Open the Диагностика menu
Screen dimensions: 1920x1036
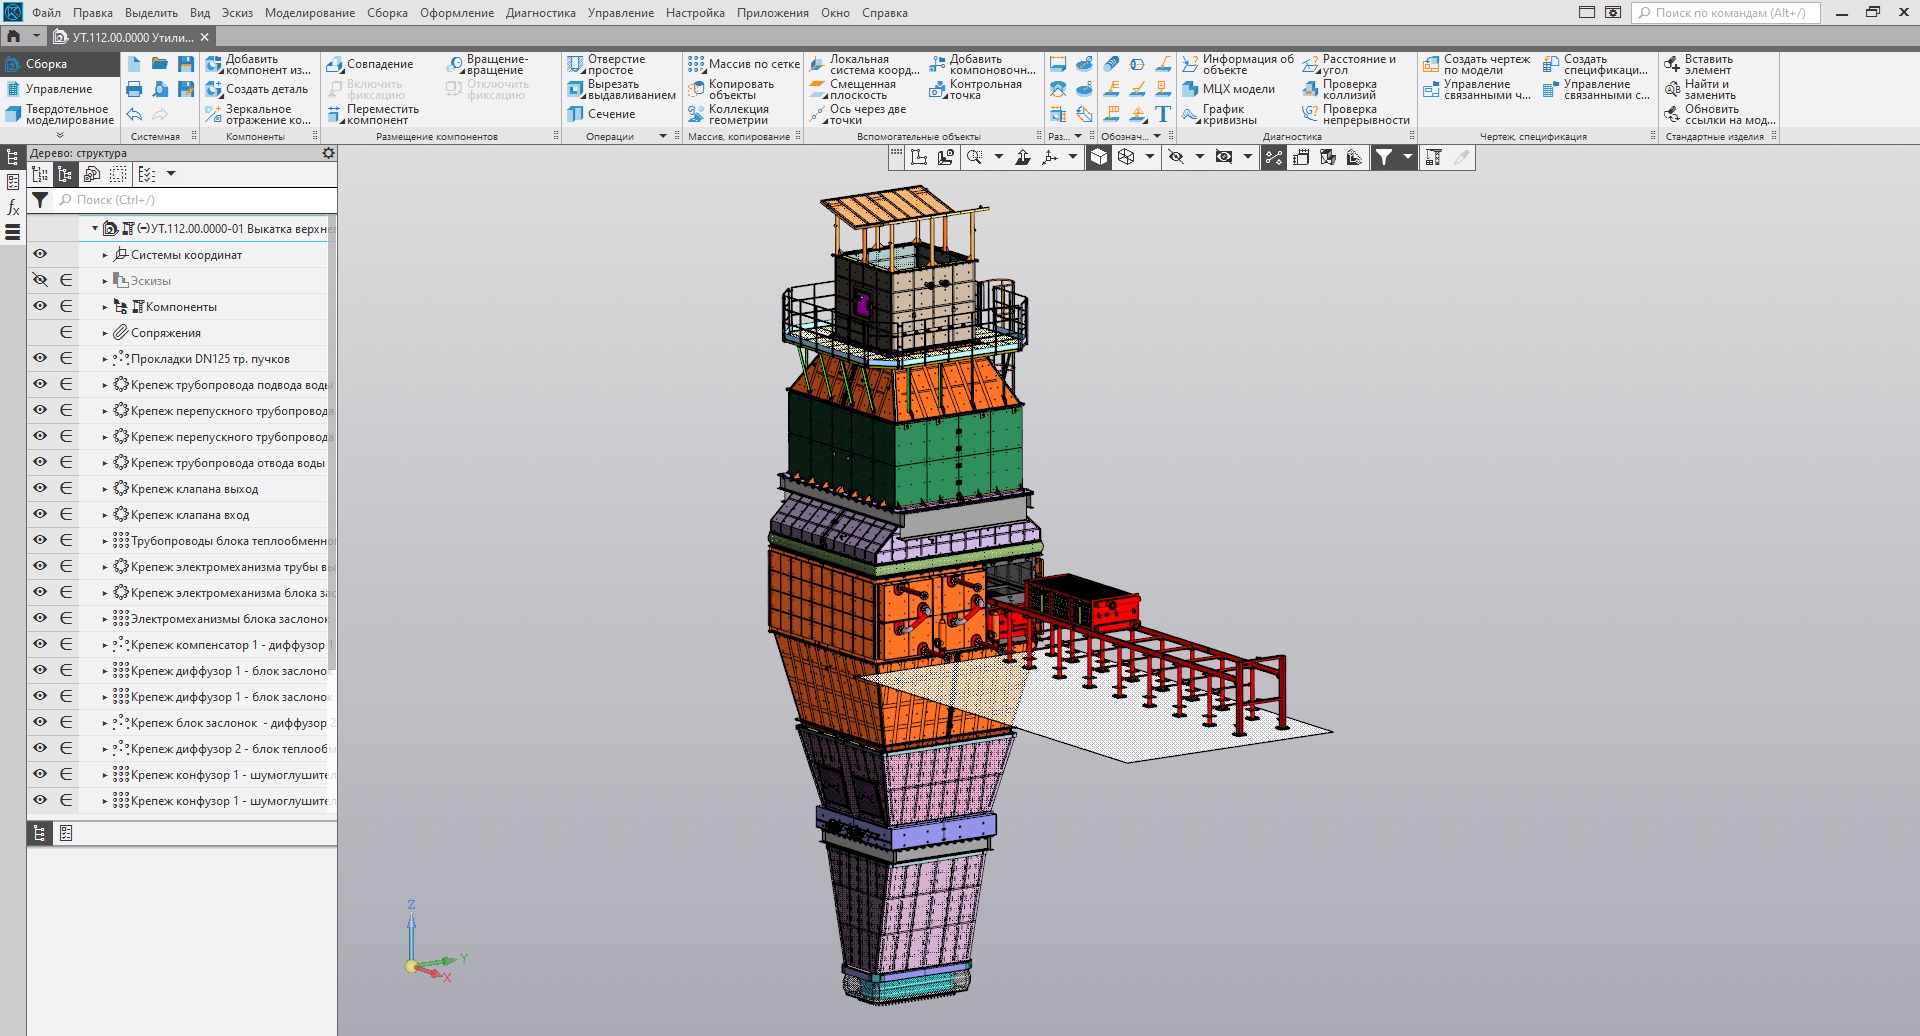540,13
